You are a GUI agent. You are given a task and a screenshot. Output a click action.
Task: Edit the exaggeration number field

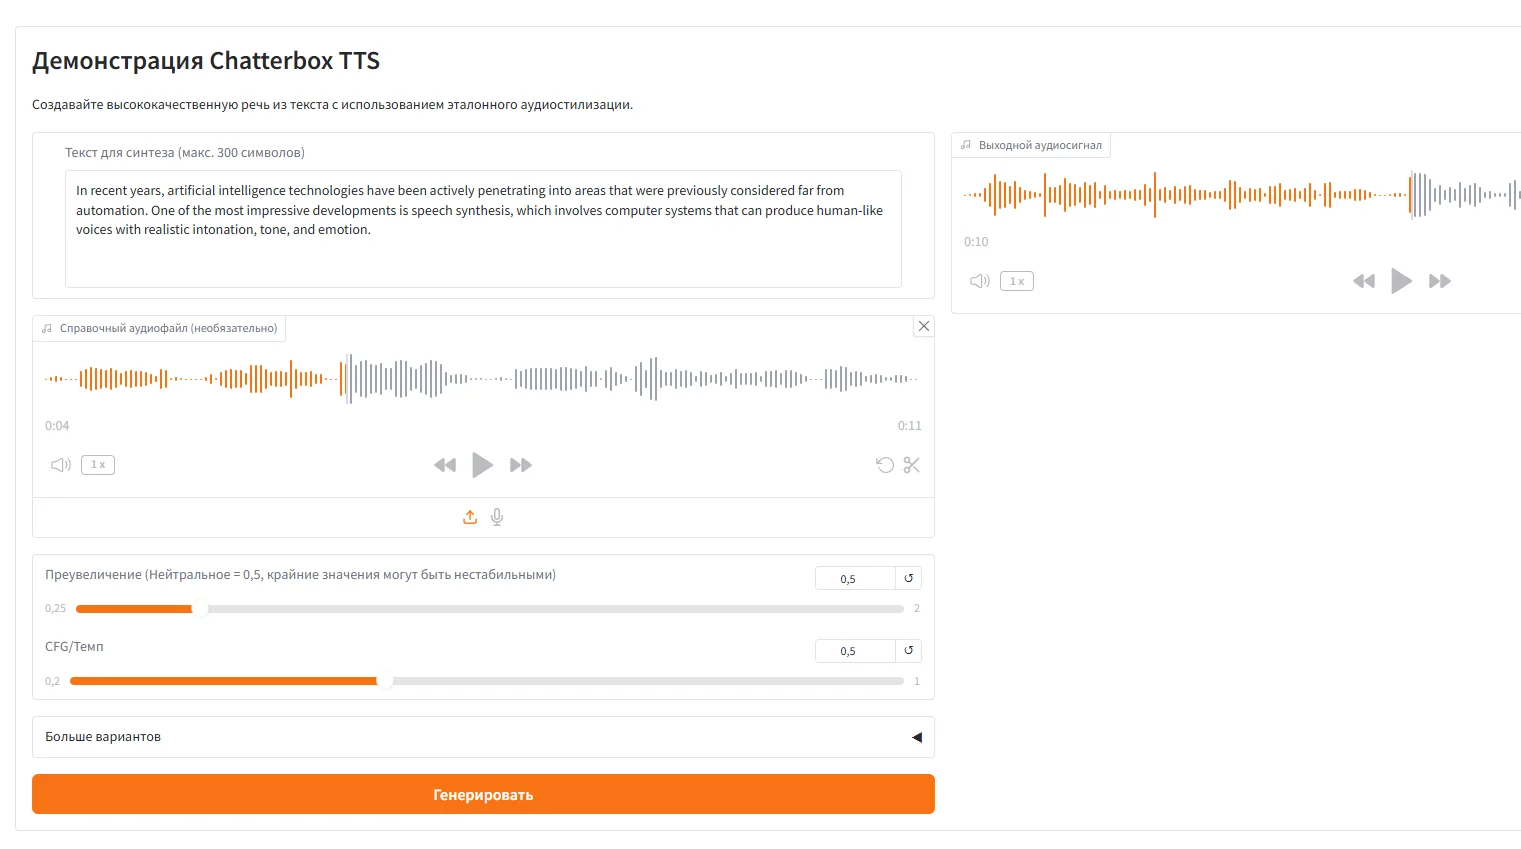855,578
